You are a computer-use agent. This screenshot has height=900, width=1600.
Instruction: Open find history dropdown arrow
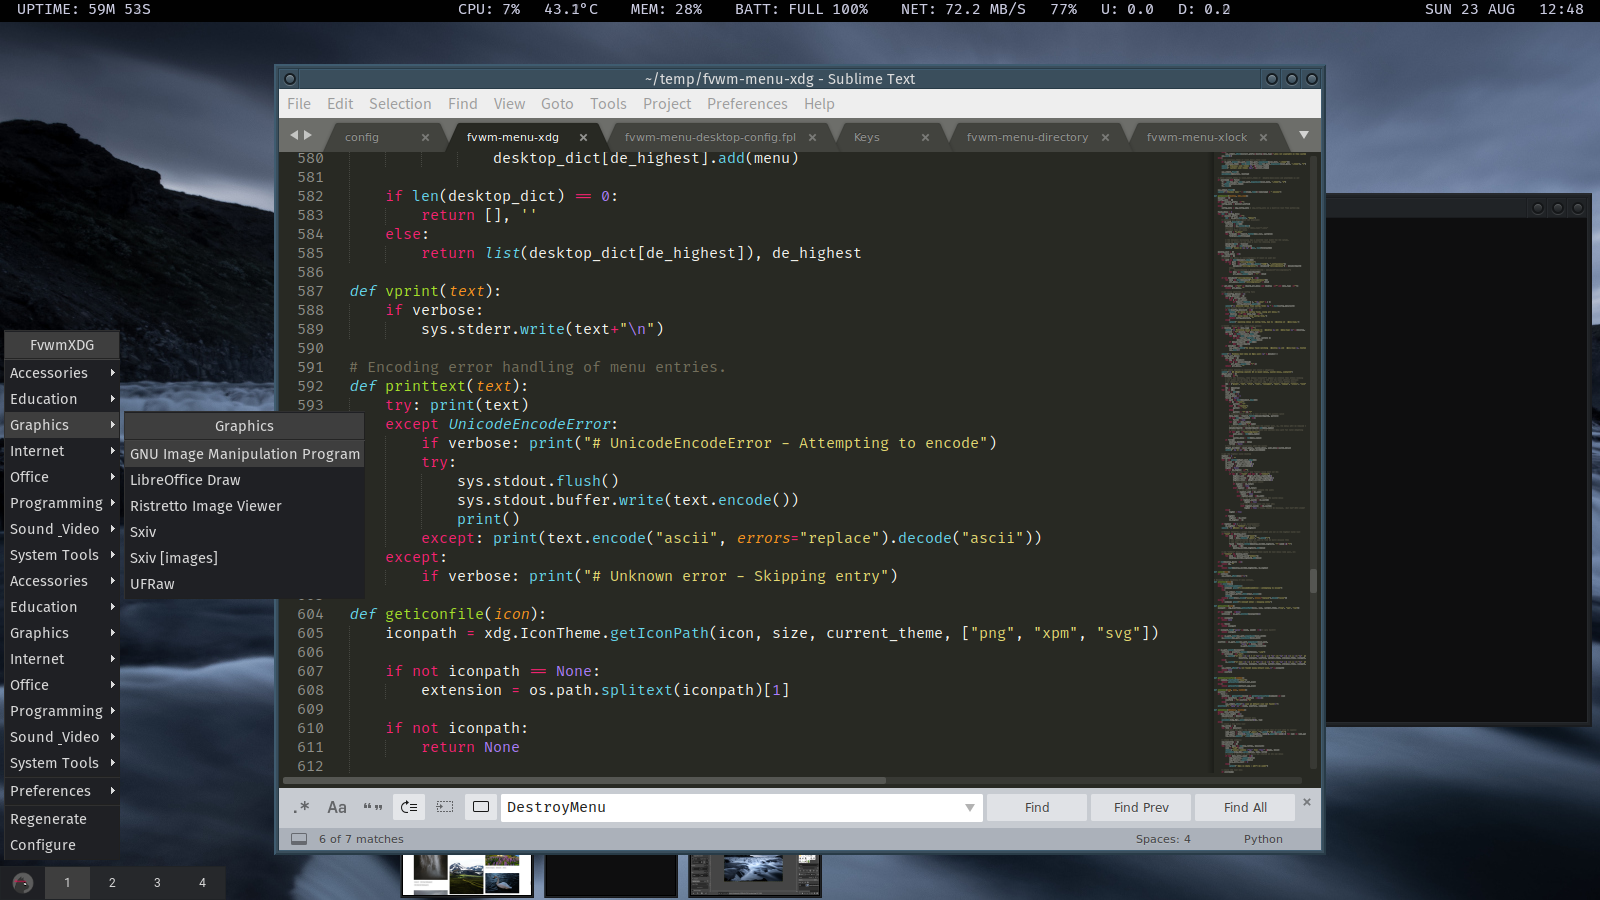pos(969,807)
